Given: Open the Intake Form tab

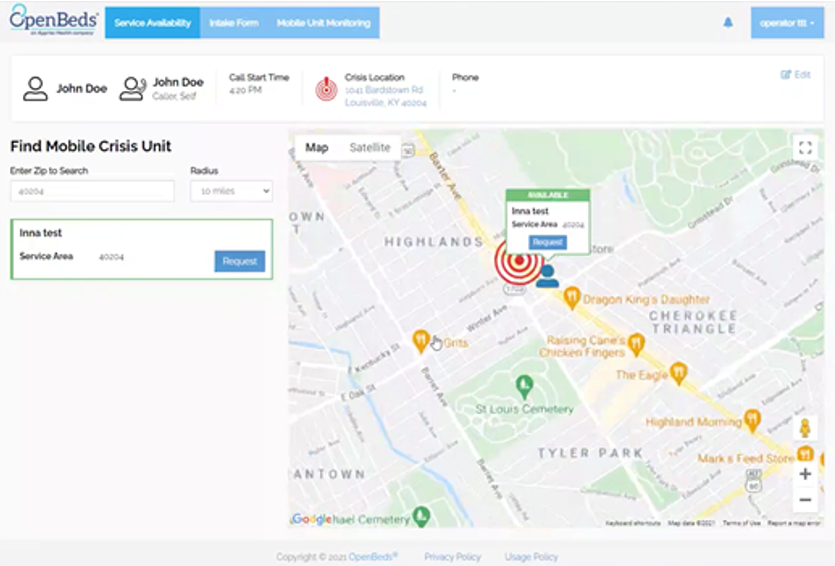Looking at the screenshot, I should [x=233, y=23].
